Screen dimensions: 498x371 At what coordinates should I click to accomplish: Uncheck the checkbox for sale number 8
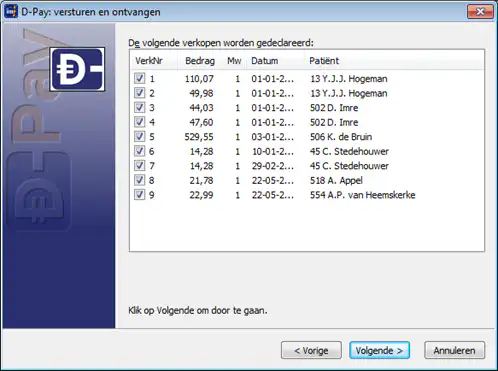click(139, 180)
